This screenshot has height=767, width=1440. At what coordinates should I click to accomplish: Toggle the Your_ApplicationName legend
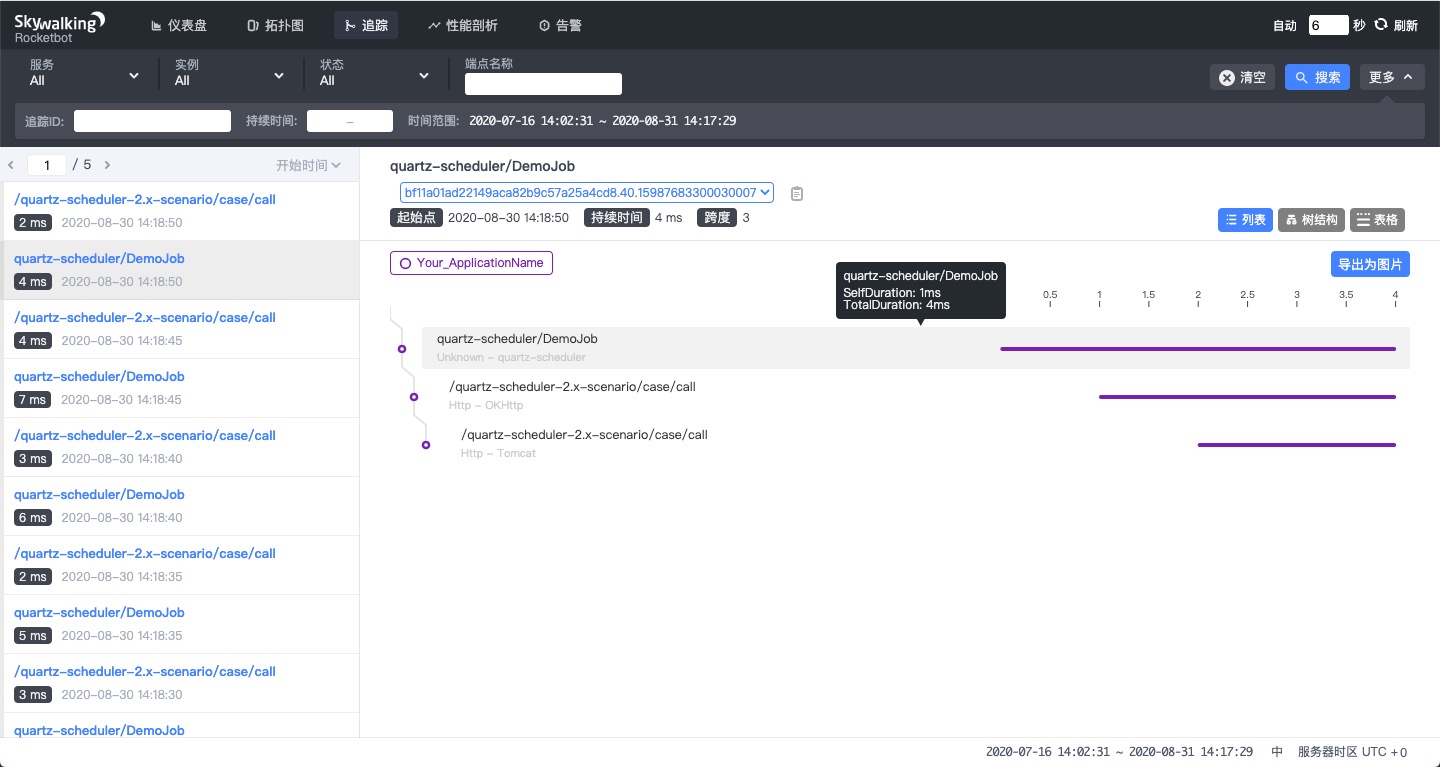471,263
